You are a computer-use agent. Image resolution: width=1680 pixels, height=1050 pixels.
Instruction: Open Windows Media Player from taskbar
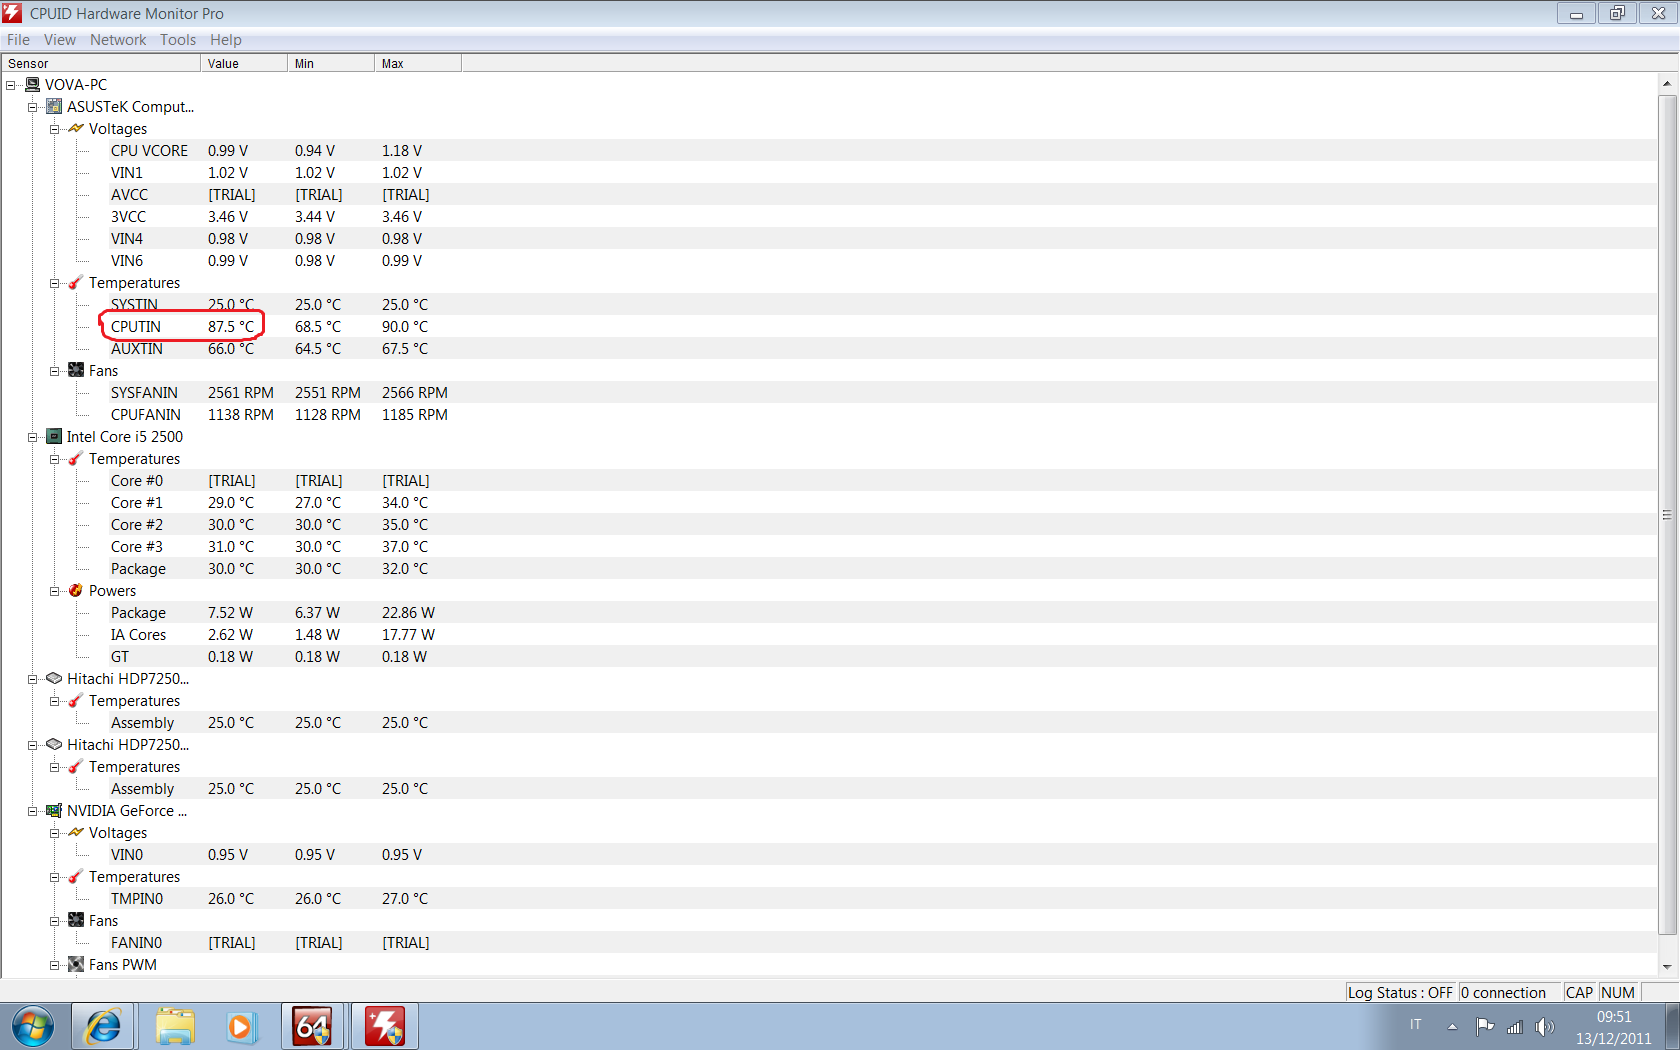241,1026
